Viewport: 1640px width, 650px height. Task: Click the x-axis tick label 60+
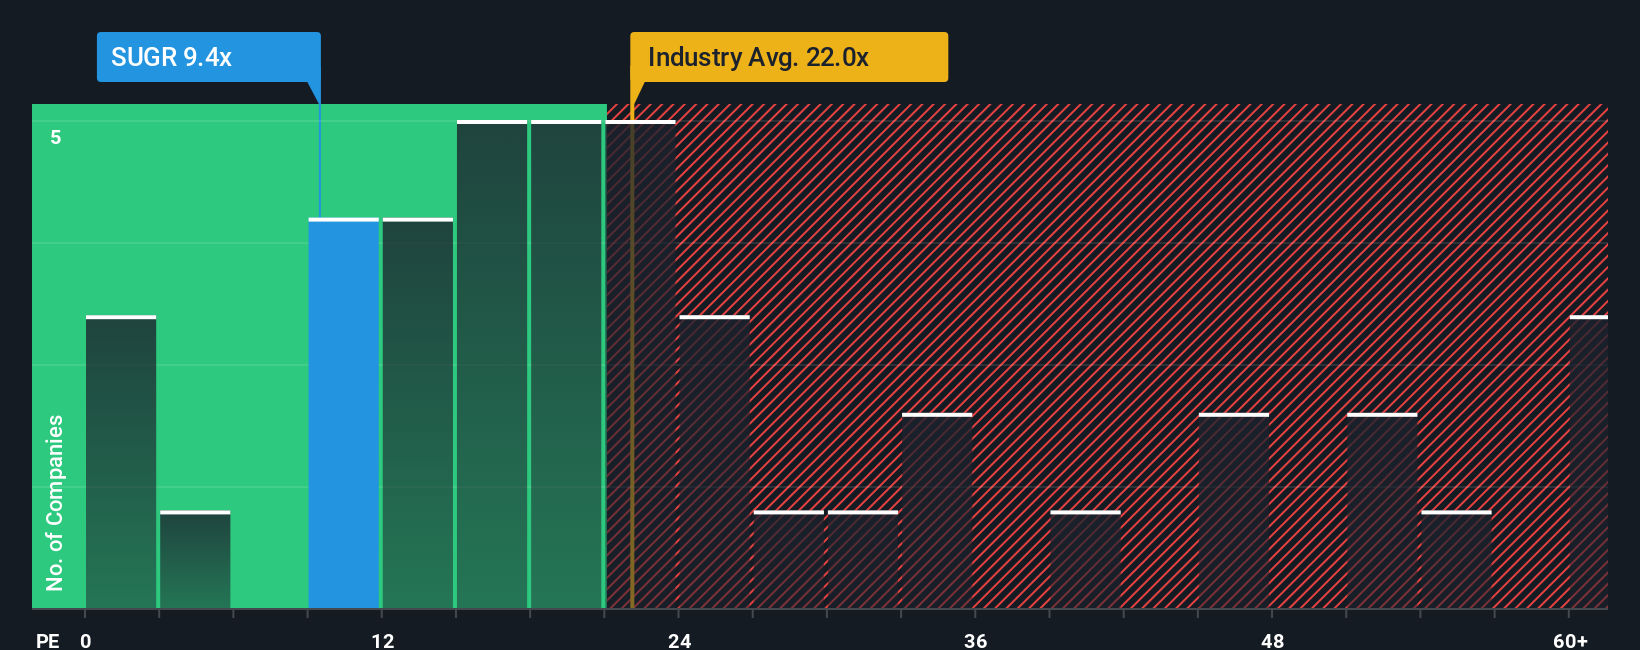click(1570, 640)
